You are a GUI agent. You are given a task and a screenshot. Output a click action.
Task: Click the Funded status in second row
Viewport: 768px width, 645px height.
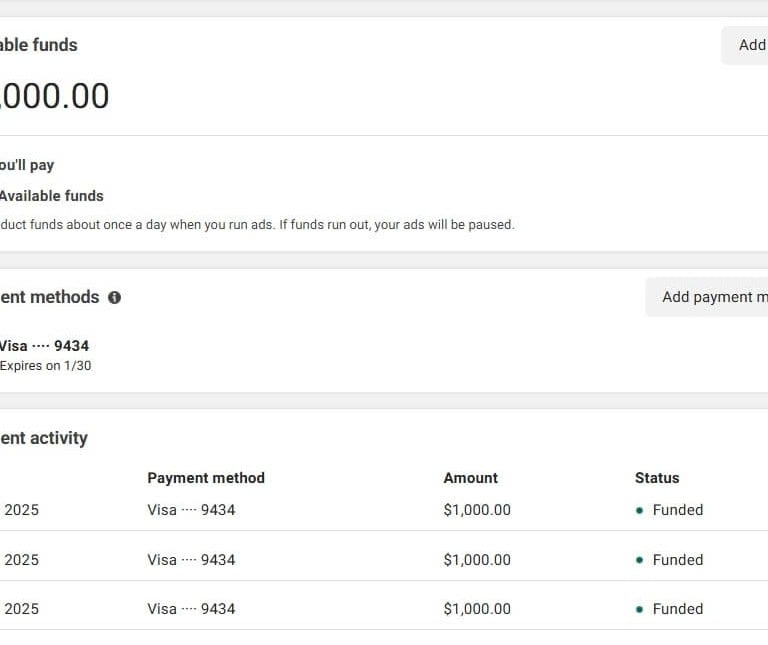tap(677, 560)
